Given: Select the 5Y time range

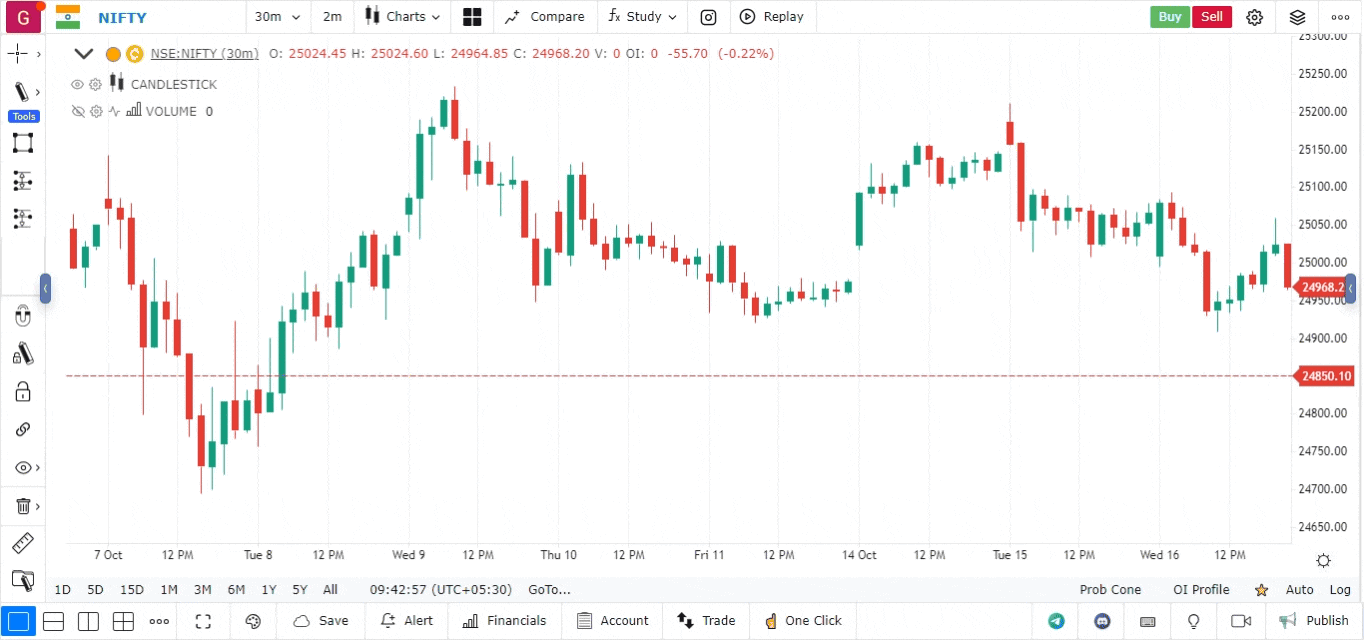Looking at the screenshot, I should 300,590.
